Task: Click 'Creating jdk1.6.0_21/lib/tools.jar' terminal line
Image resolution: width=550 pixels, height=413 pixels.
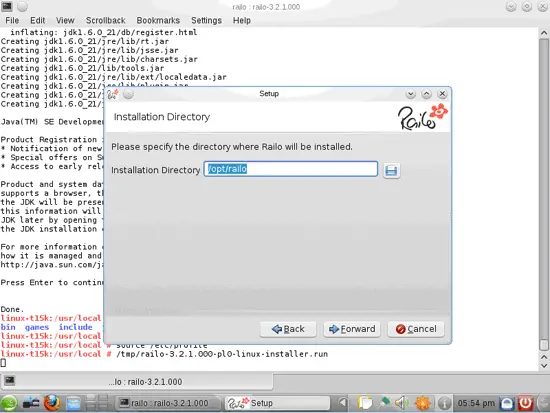Action: point(82,68)
